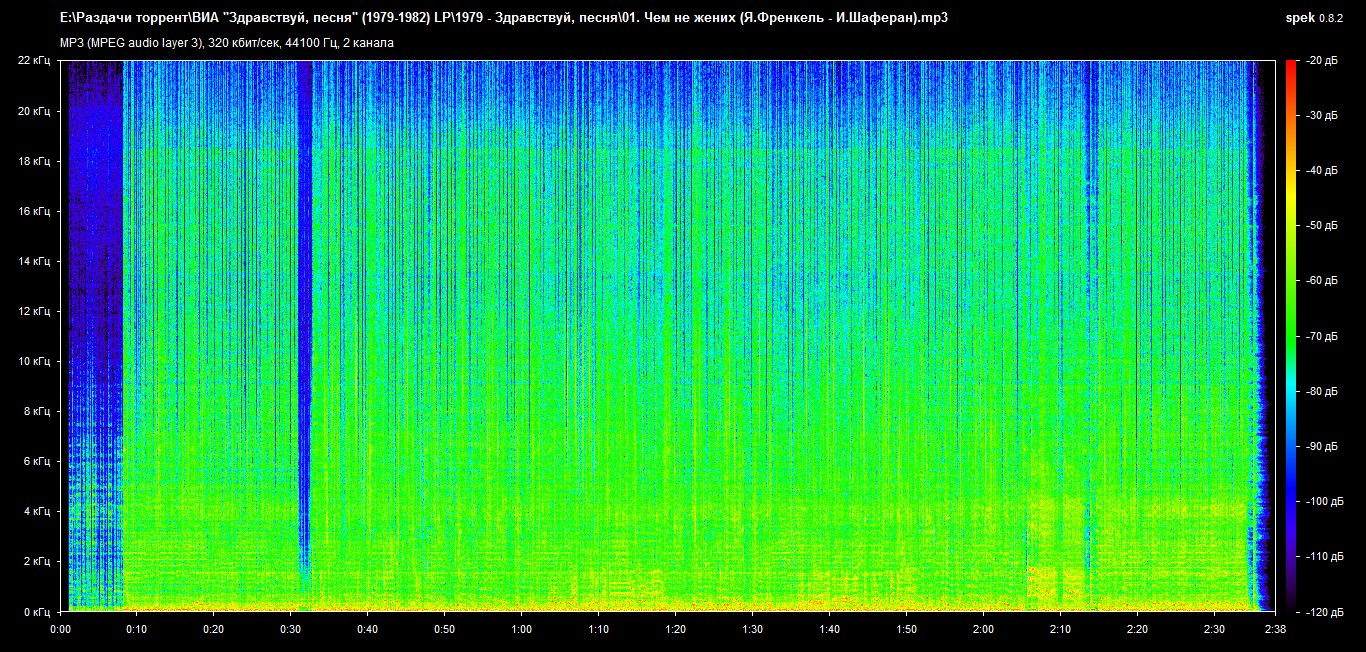Image resolution: width=1366 pixels, height=652 pixels.
Task: Click the dark blue silent gap near 0:32
Action: pyautogui.click(x=305, y=300)
